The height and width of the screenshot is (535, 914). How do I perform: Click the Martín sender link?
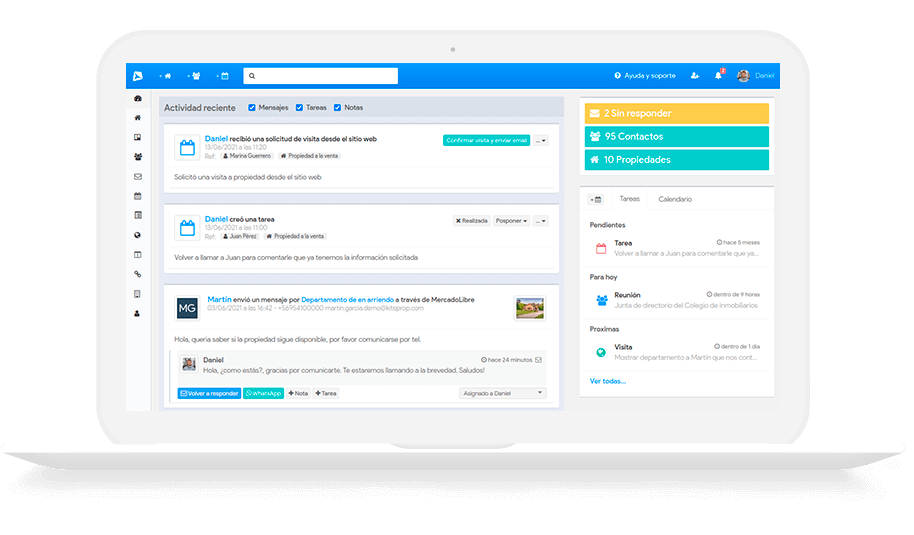coord(219,300)
